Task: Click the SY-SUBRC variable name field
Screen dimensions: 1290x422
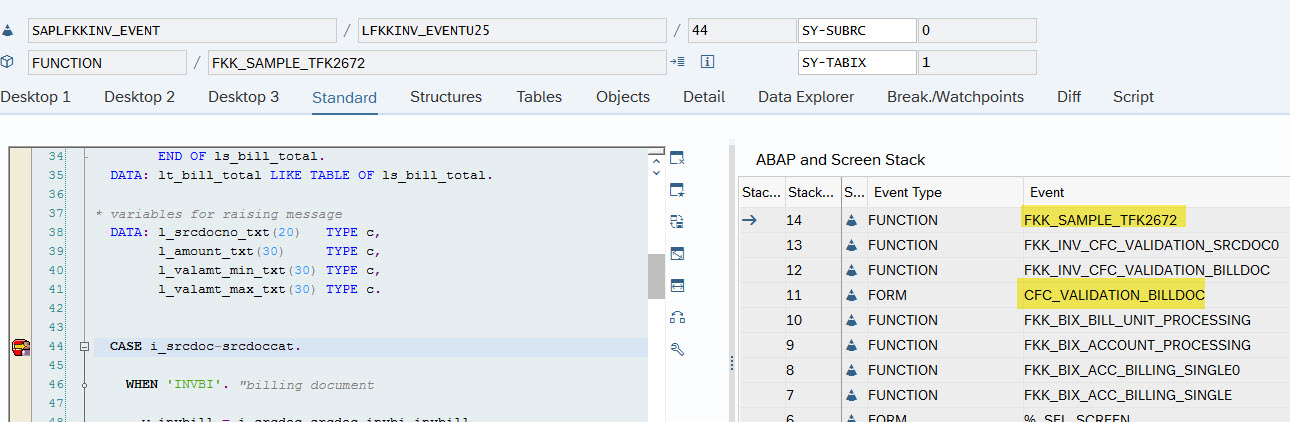Action: point(857,30)
